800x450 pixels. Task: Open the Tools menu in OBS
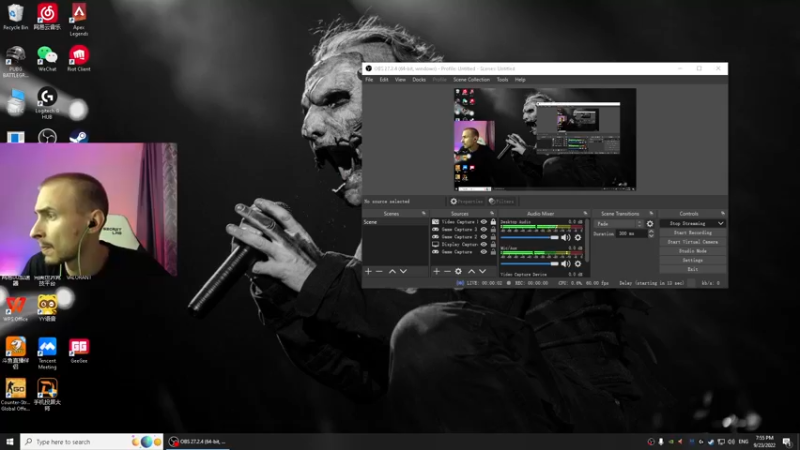click(x=503, y=80)
